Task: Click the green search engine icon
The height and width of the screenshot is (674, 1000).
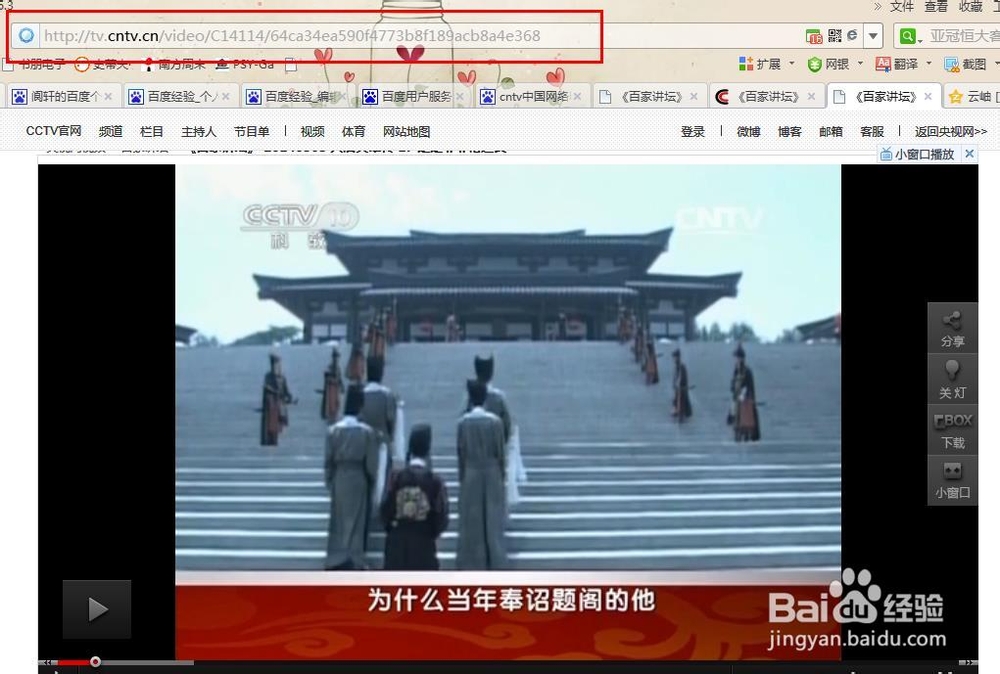Action: click(907, 35)
